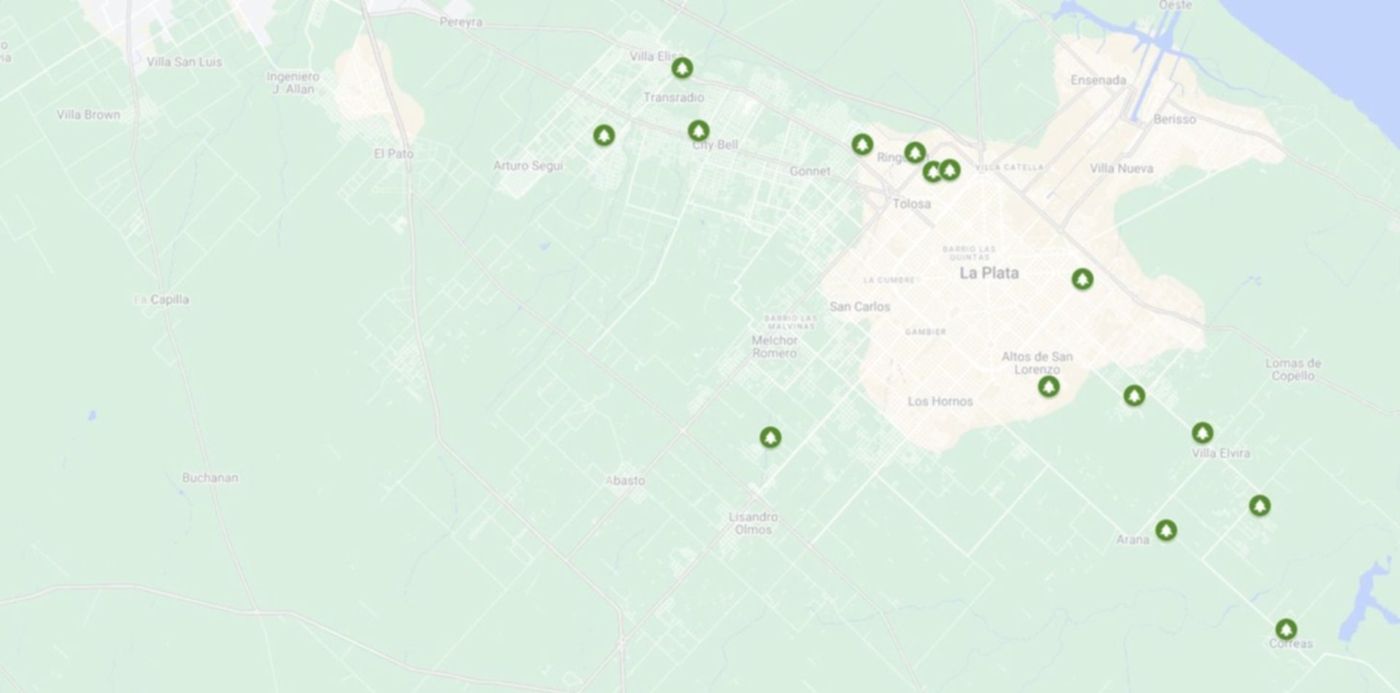Click the tree marker west of Ringuelet
Image resolution: width=1400 pixels, height=693 pixels.
(x=862, y=145)
